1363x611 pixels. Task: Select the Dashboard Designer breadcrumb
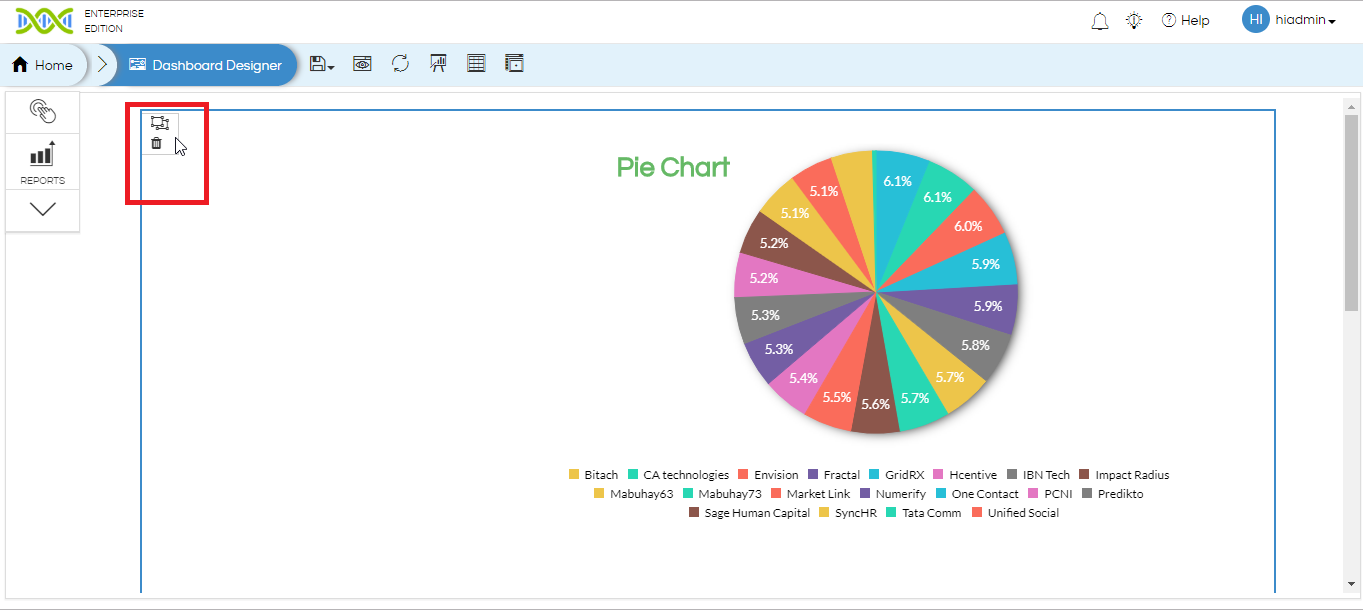(205, 65)
